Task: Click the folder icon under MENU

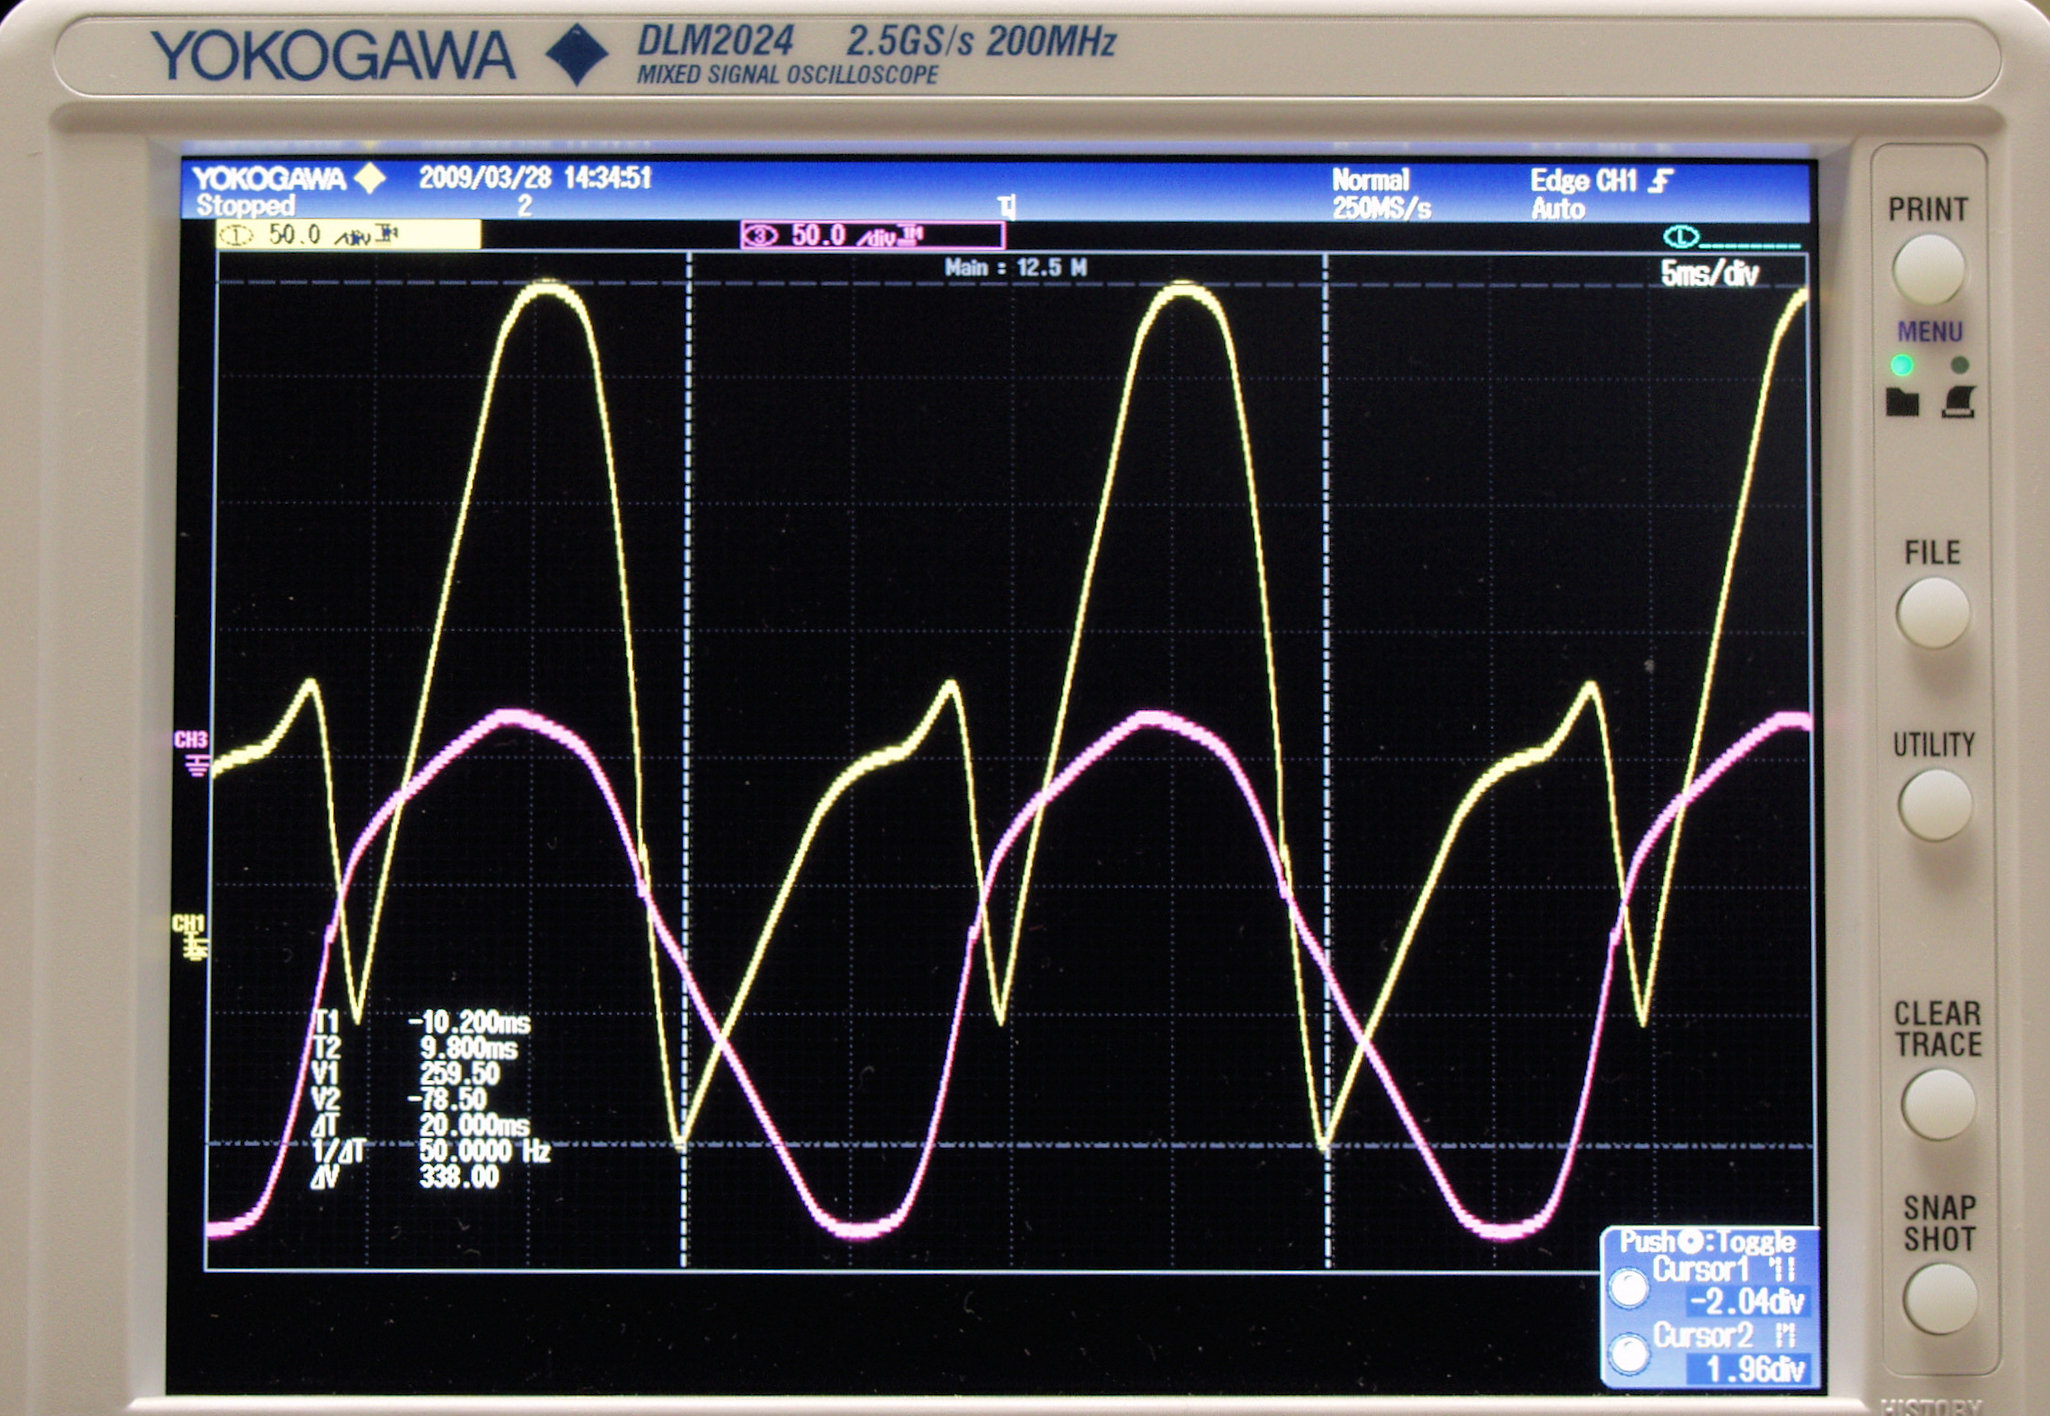Action: [x=1901, y=402]
